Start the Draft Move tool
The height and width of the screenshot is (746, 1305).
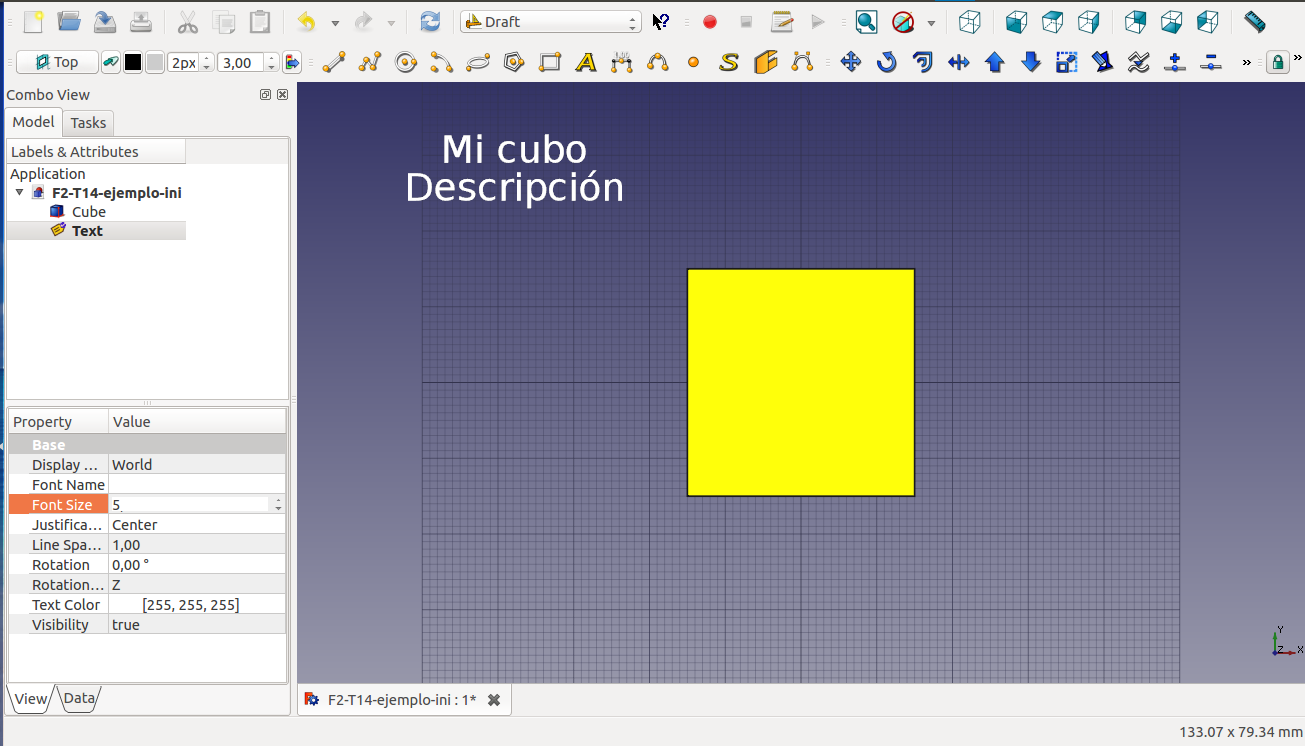pyautogui.click(x=850, y=63)
